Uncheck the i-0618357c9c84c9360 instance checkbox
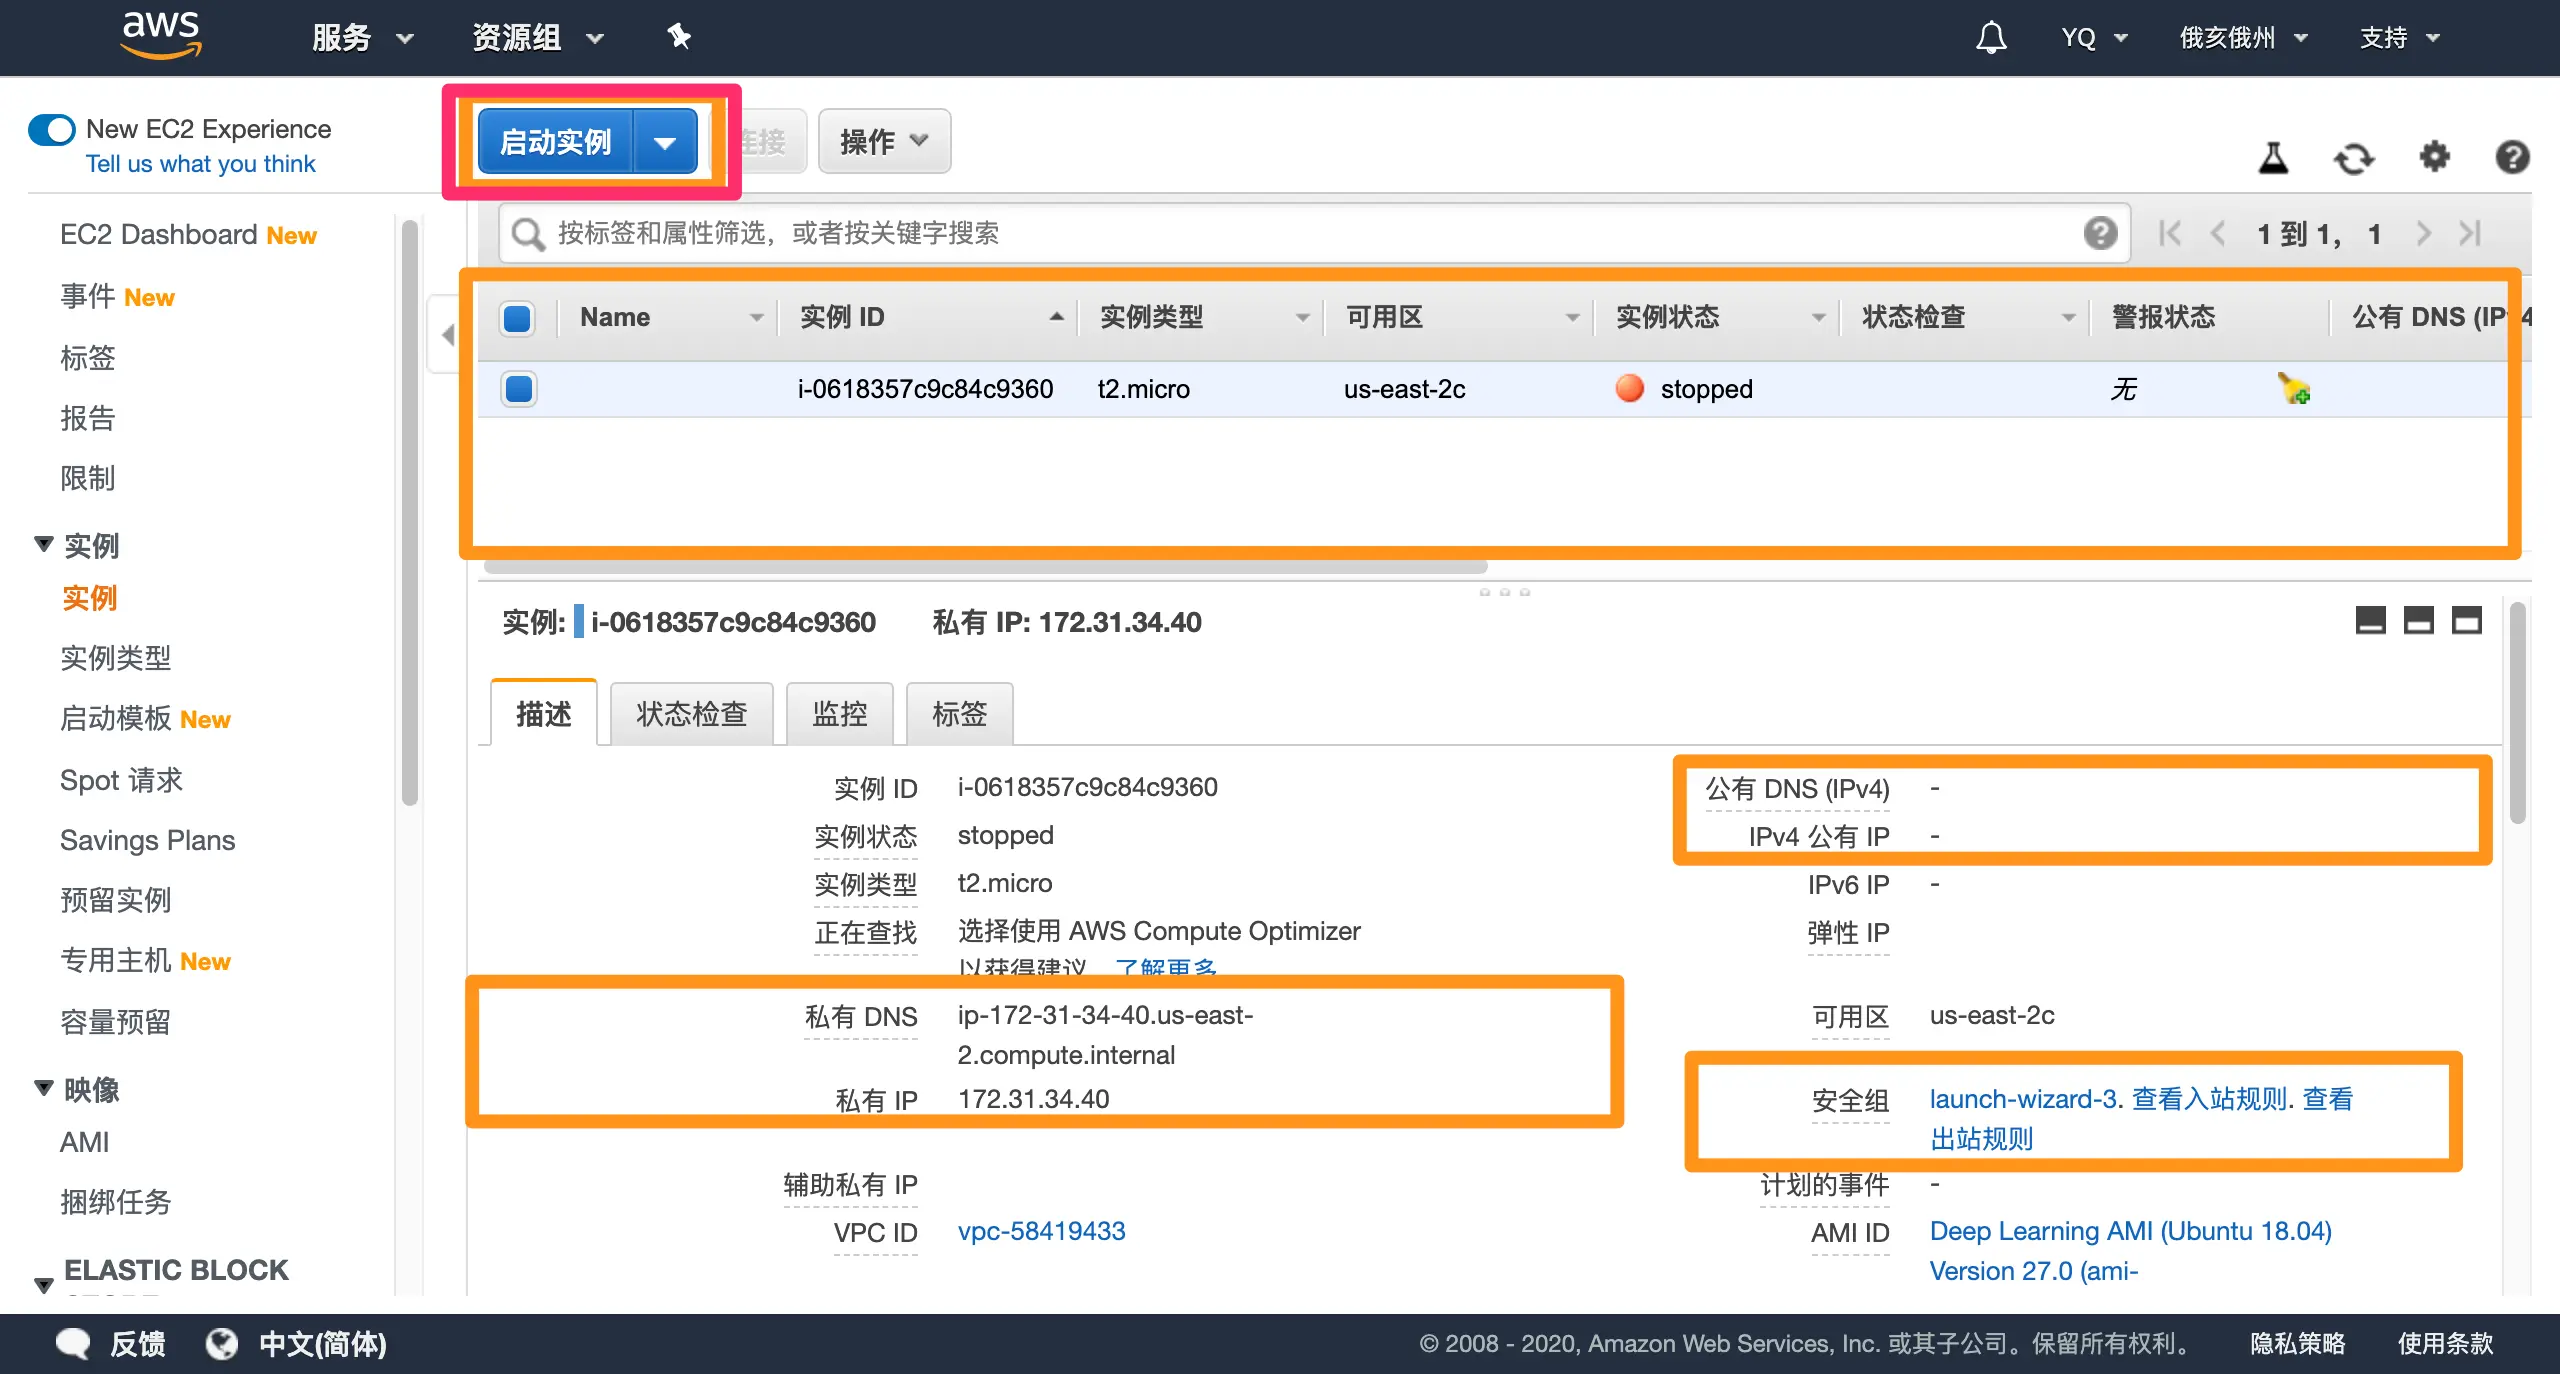Image resolution: width=2560 pixels, height=1374 pixels. [518, 388]
